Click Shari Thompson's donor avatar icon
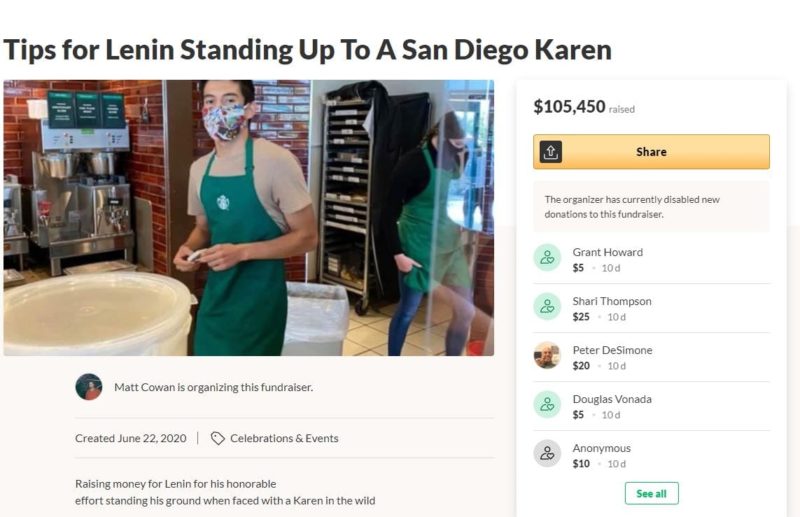800x517 pixels. [547, 306]
